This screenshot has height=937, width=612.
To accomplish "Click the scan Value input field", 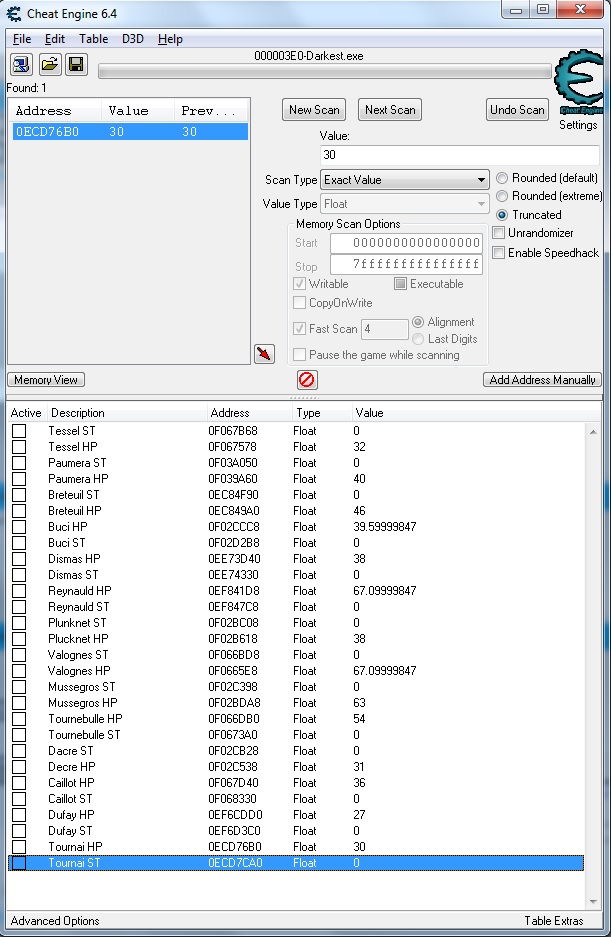I will click(460, 155).
